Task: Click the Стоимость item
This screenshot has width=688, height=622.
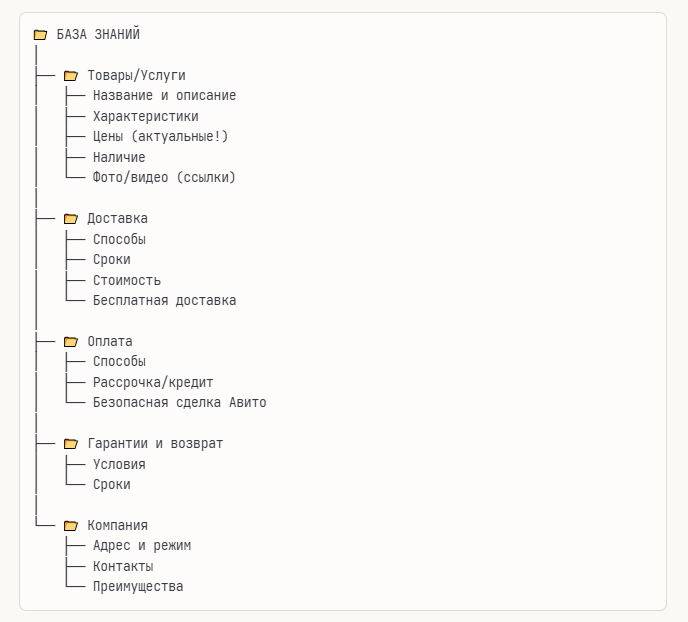Action: (127, 281)
